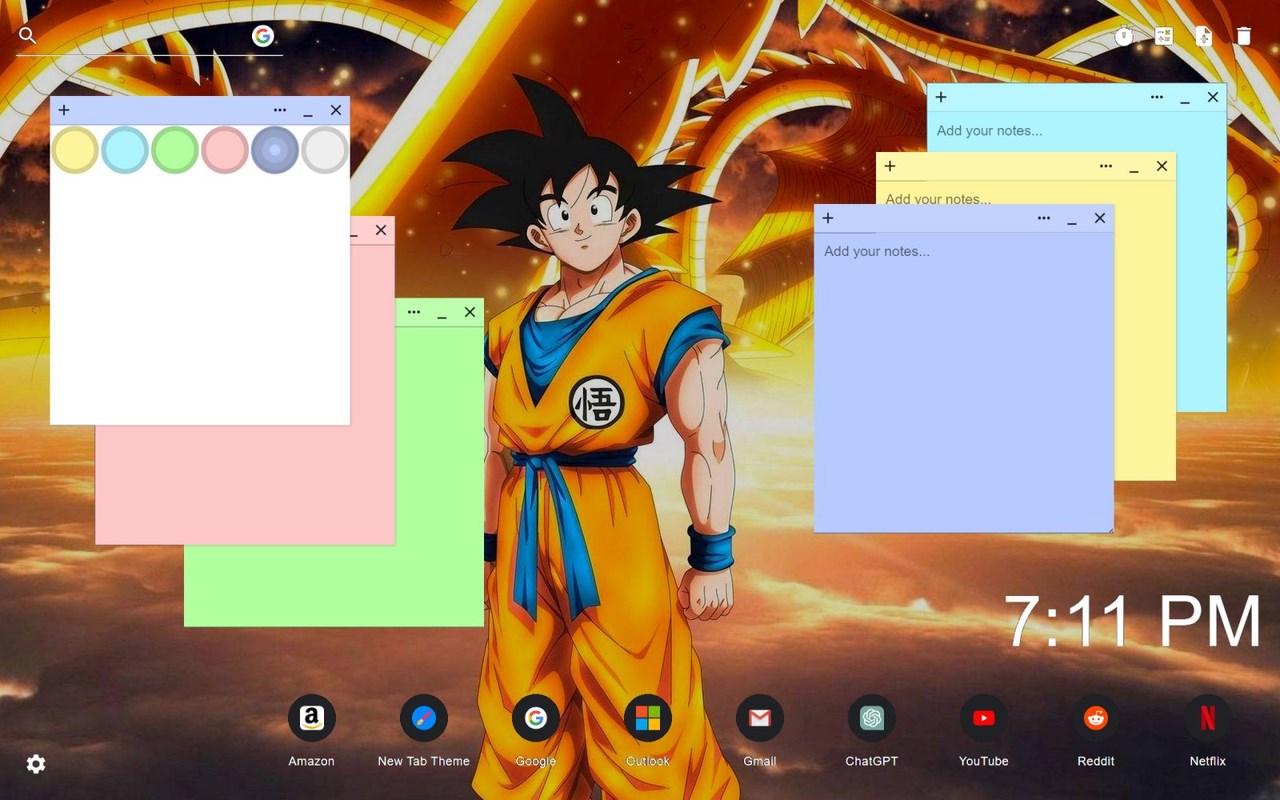
Task: Open the settings gear
Action: coord(36,764)
